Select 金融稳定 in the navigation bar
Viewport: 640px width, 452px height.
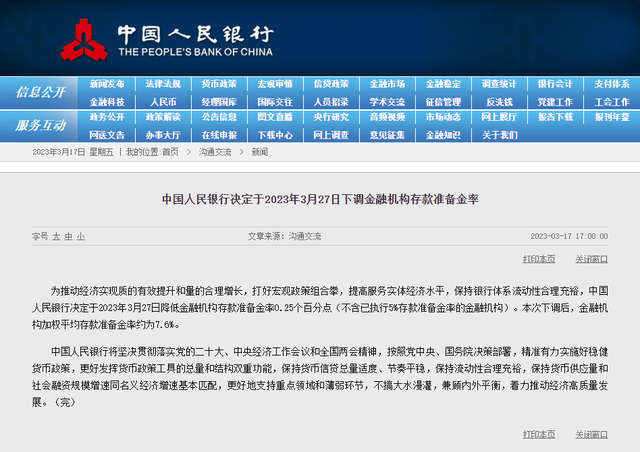443,84
